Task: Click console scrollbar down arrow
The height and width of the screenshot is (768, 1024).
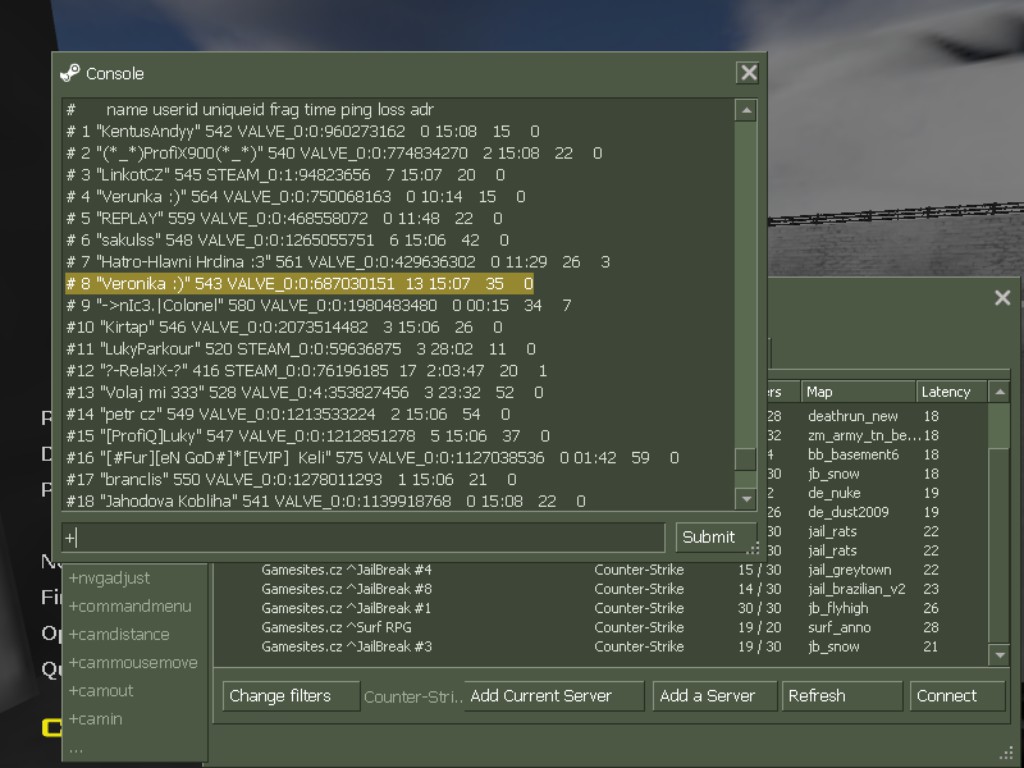Action: [746, 500]
